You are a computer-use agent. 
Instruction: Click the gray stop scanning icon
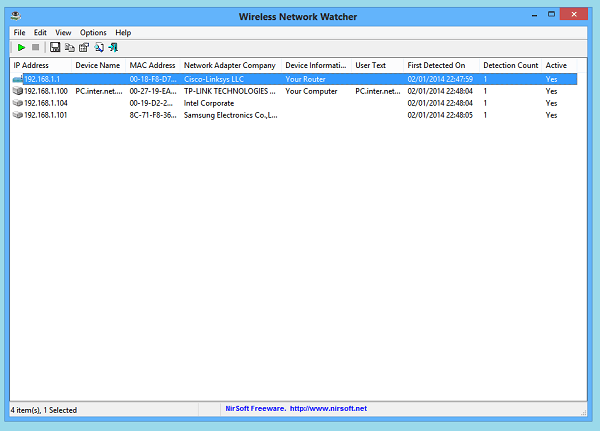pyautogui.click(x=35, y=47)
